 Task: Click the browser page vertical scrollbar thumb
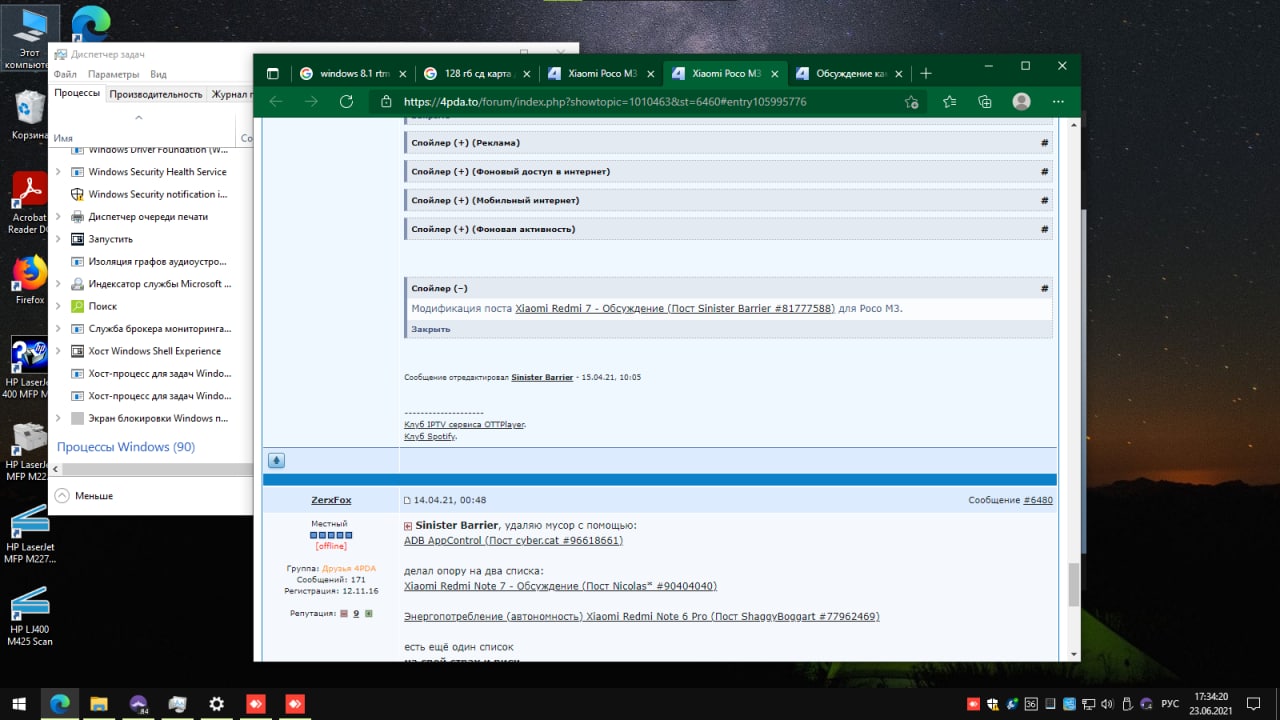pos(1074,584)
